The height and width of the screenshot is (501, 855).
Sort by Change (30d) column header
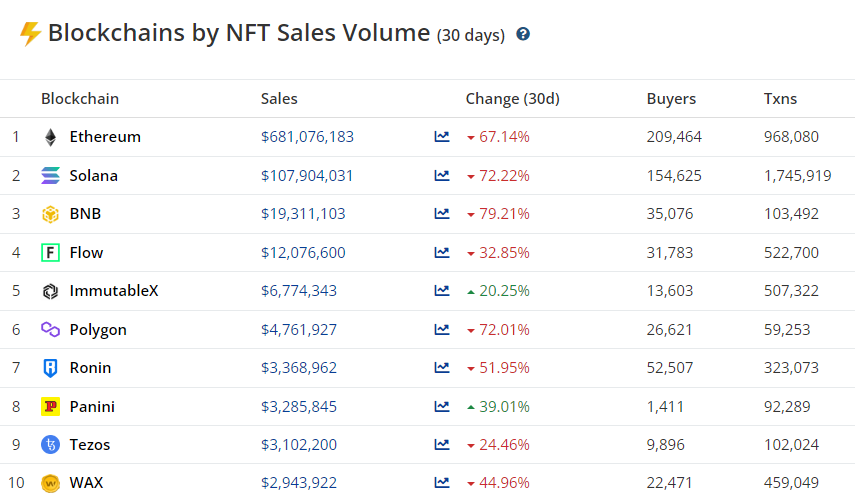[512, 99]
